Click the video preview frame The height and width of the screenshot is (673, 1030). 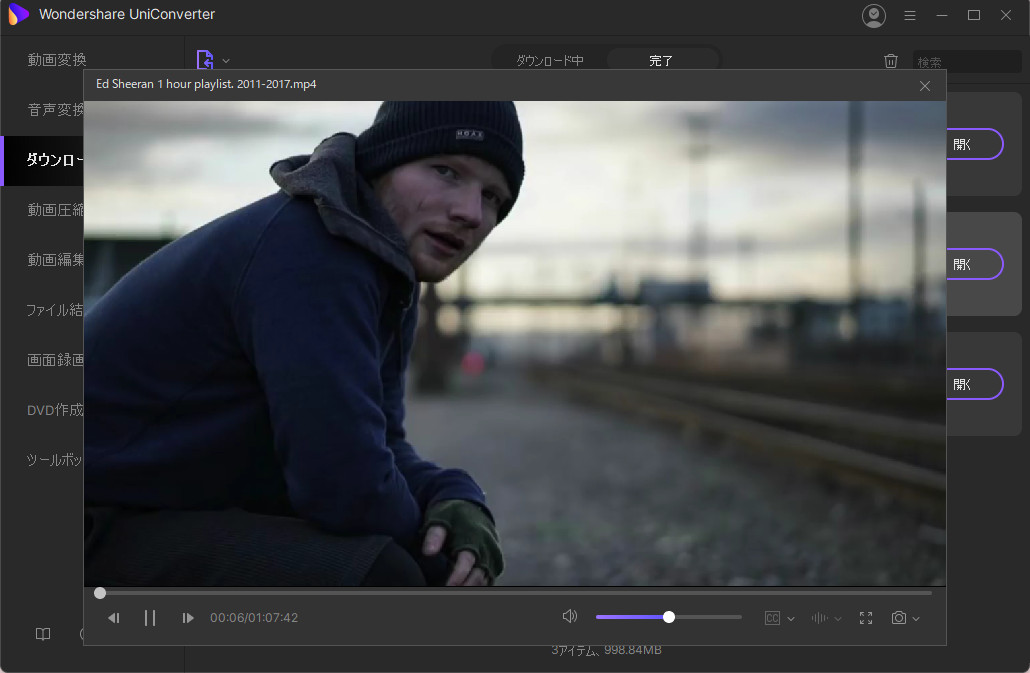tap(515, 343)
